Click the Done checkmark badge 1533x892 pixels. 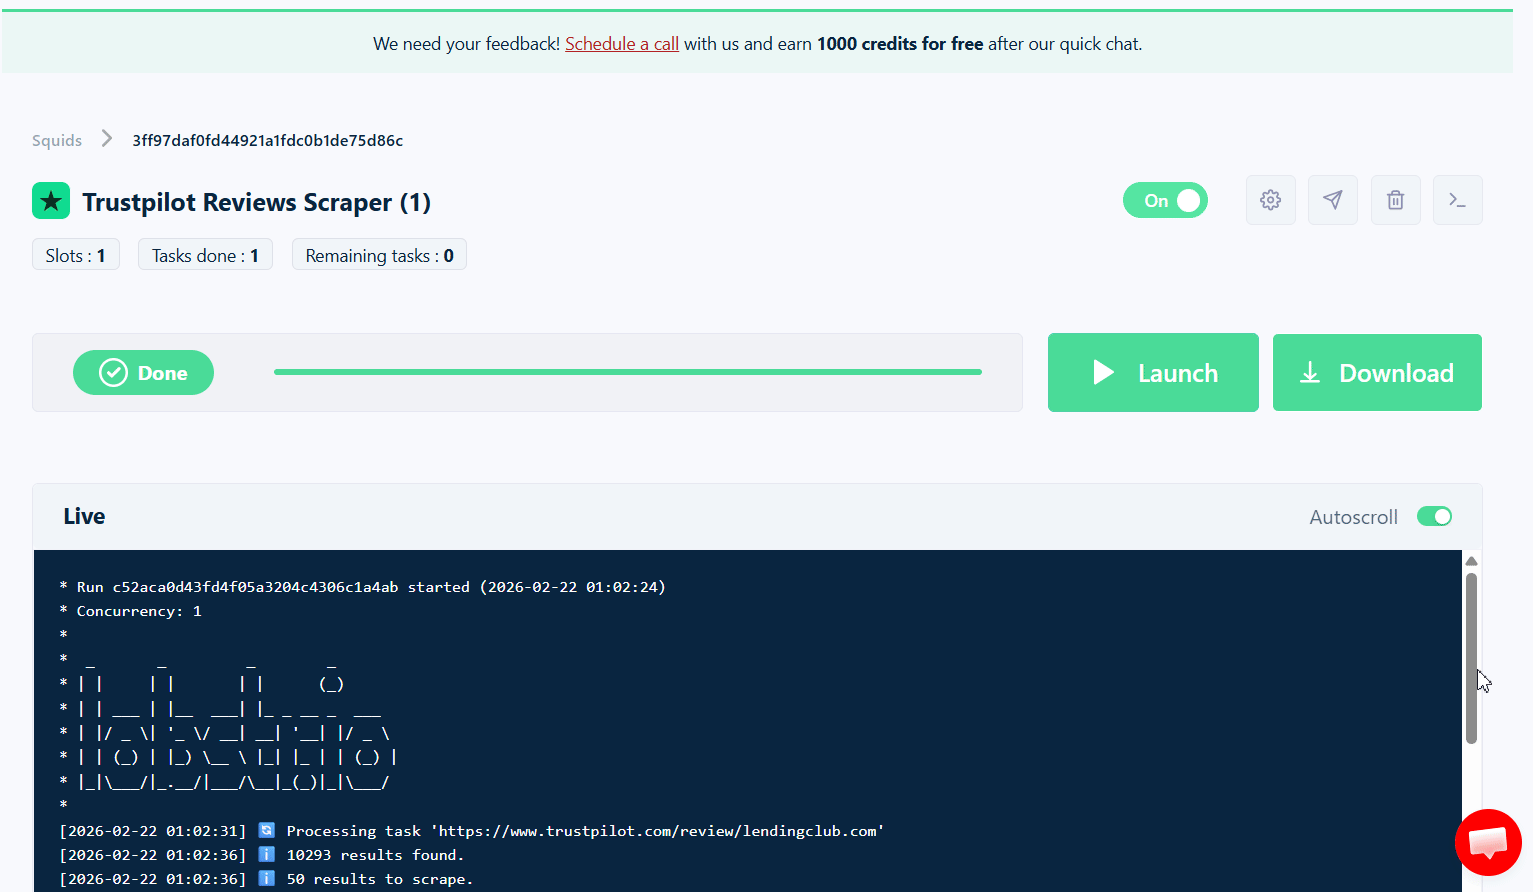[x=143, y=372]
